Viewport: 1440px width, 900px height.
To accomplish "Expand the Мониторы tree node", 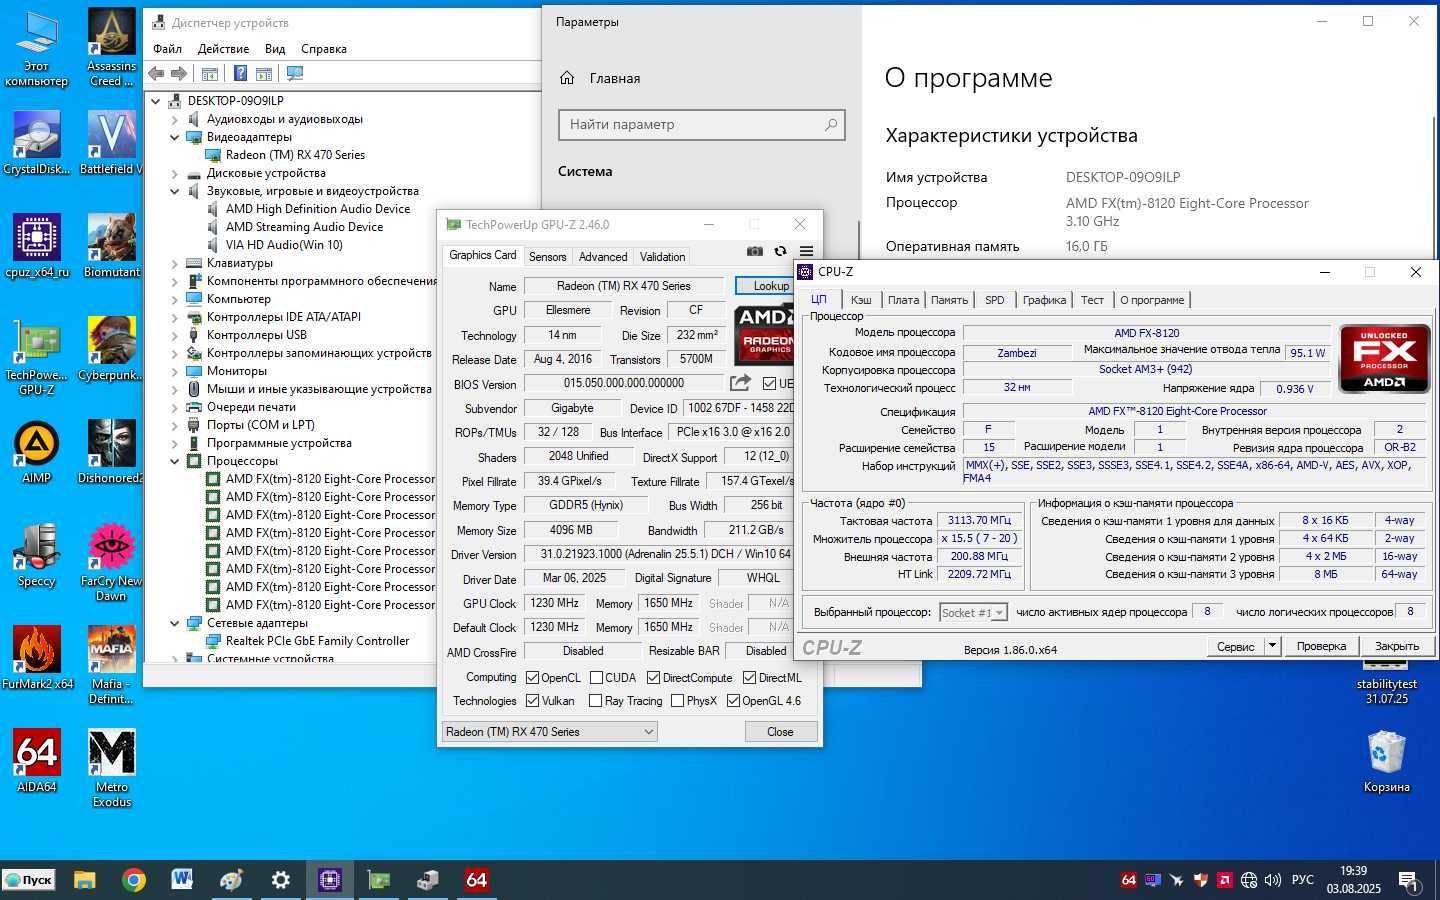I will [x=175, y=371].
